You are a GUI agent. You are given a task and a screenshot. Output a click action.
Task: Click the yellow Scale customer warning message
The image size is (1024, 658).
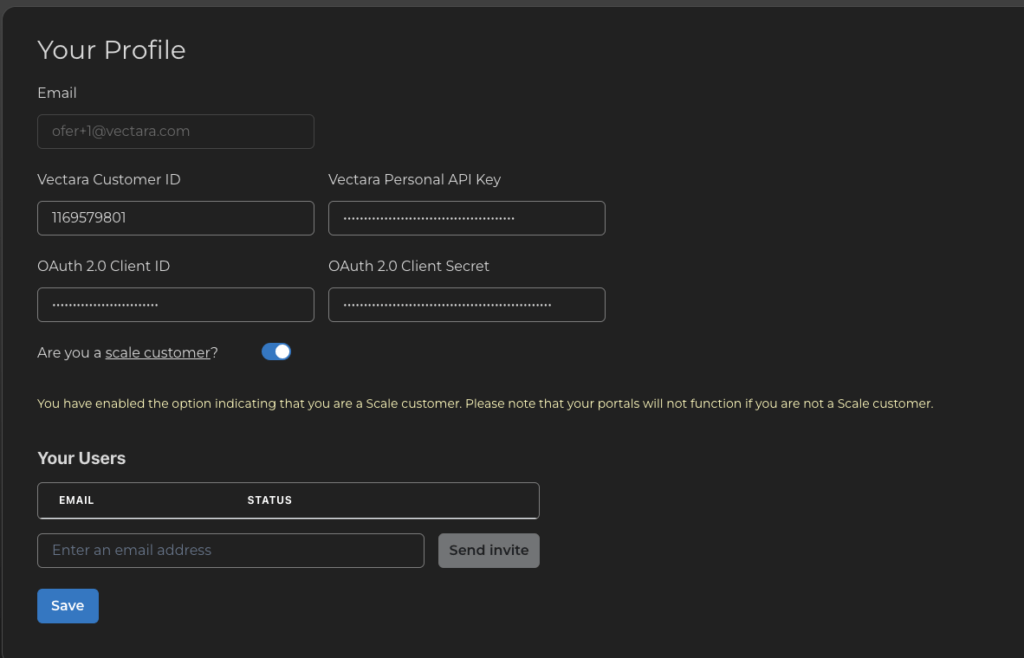(485, 404)
